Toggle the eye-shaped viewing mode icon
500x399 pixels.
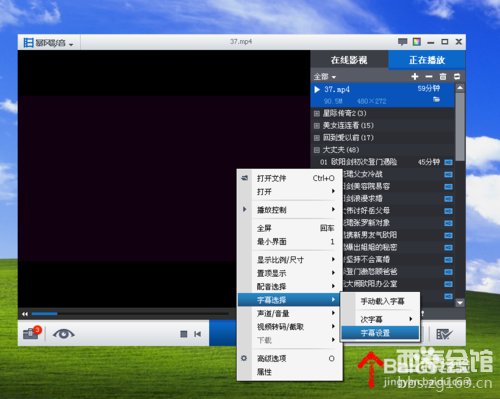[x=63, y=333]
